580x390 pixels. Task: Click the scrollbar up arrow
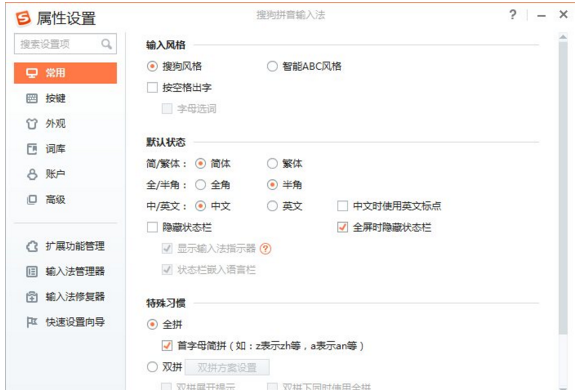click(x=563, y=37)
